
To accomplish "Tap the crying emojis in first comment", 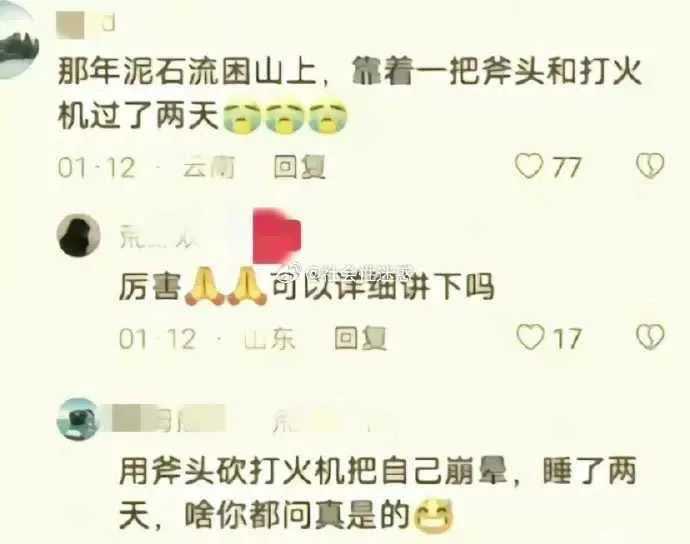I will pos(285,118).
